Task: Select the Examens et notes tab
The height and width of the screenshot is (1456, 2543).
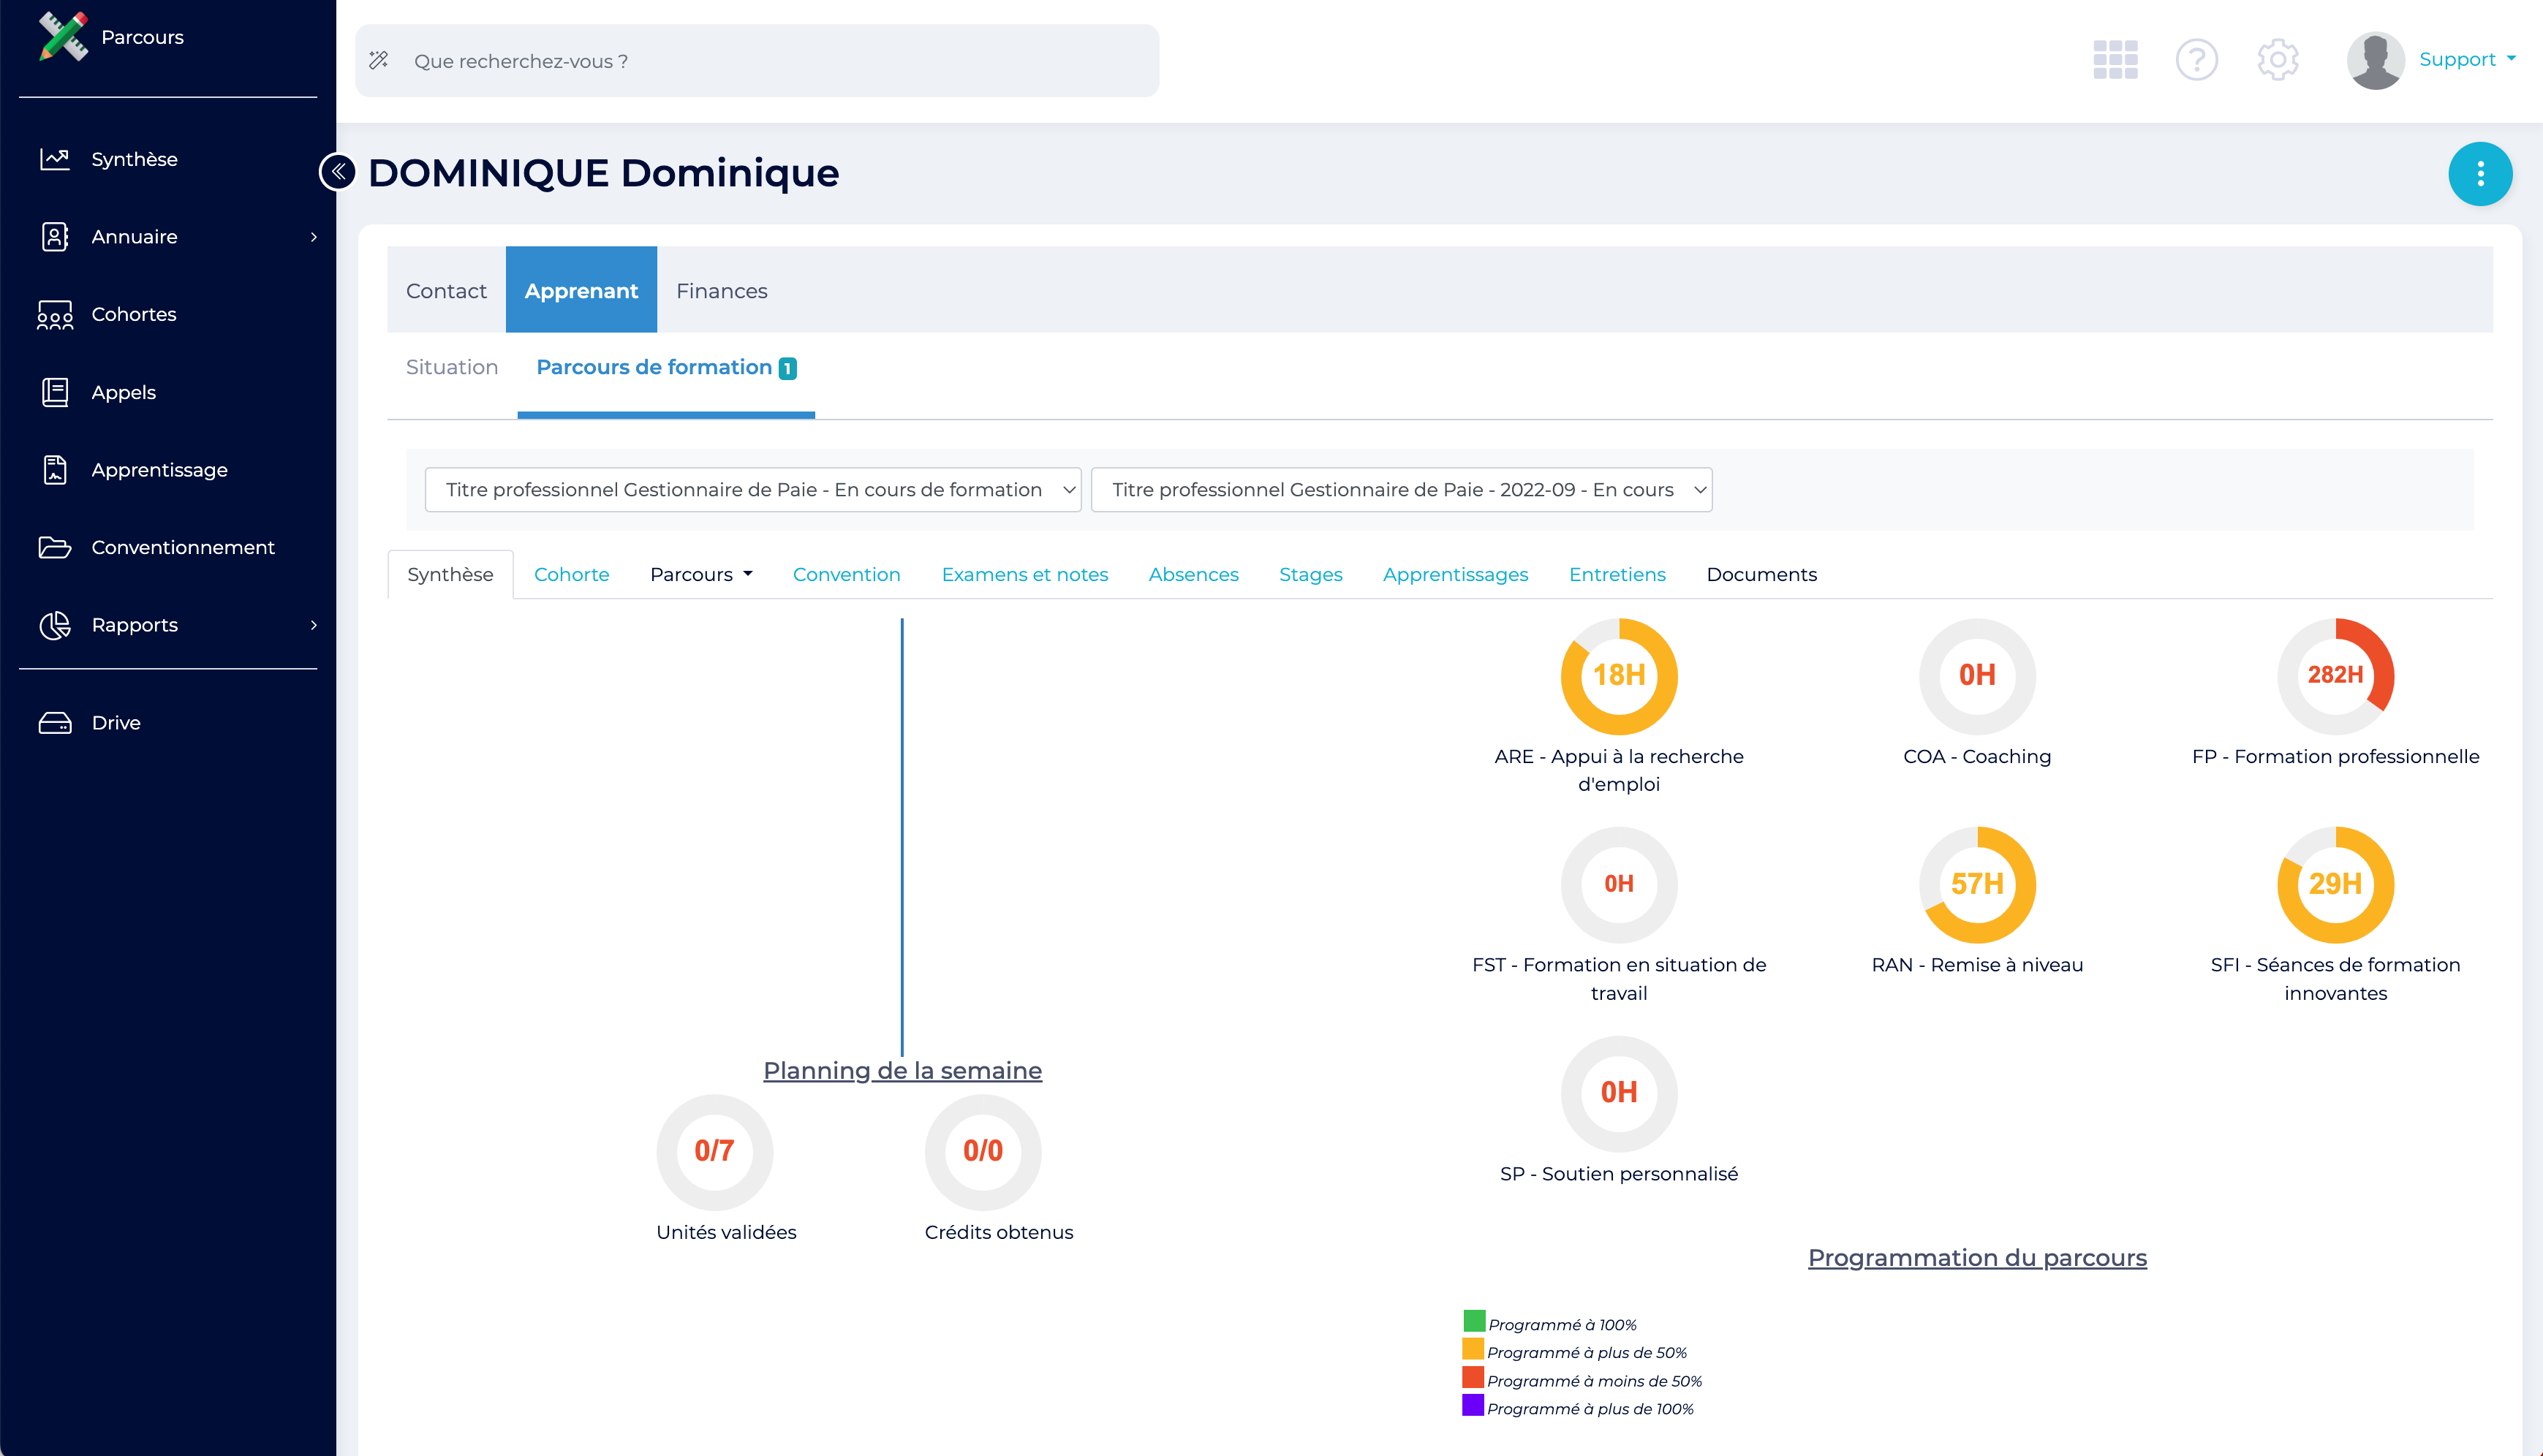Action: pos(1024,574)
